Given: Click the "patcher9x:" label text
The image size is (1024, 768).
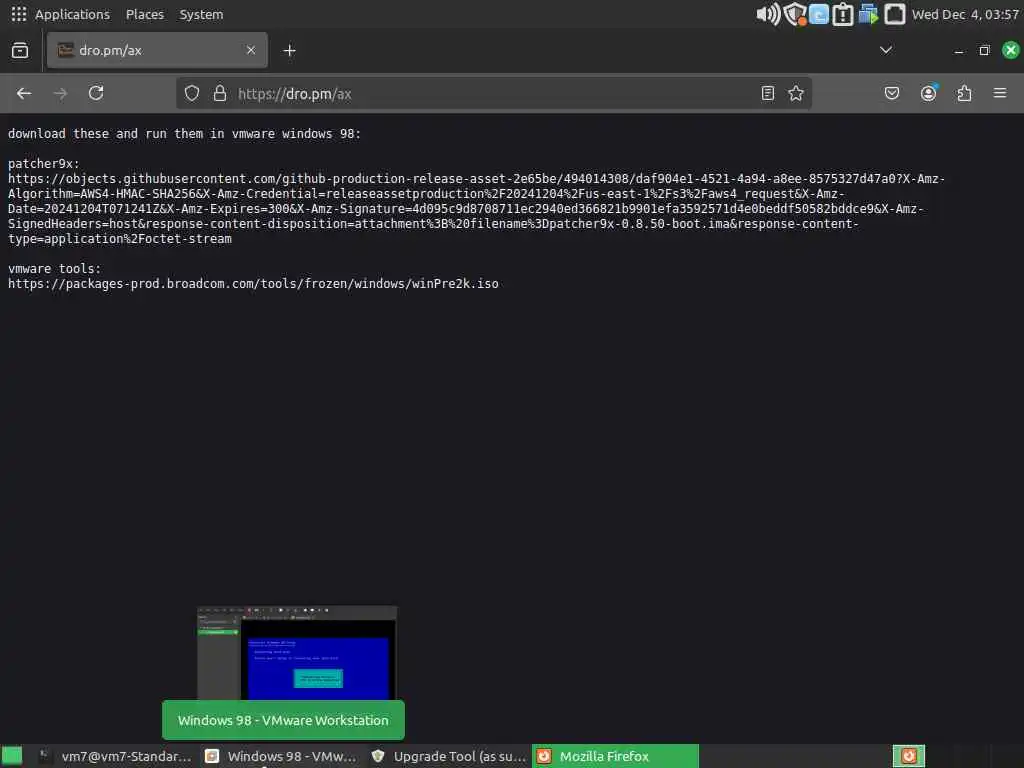Looking at the screenshot, I should click(x=44, y=164).
